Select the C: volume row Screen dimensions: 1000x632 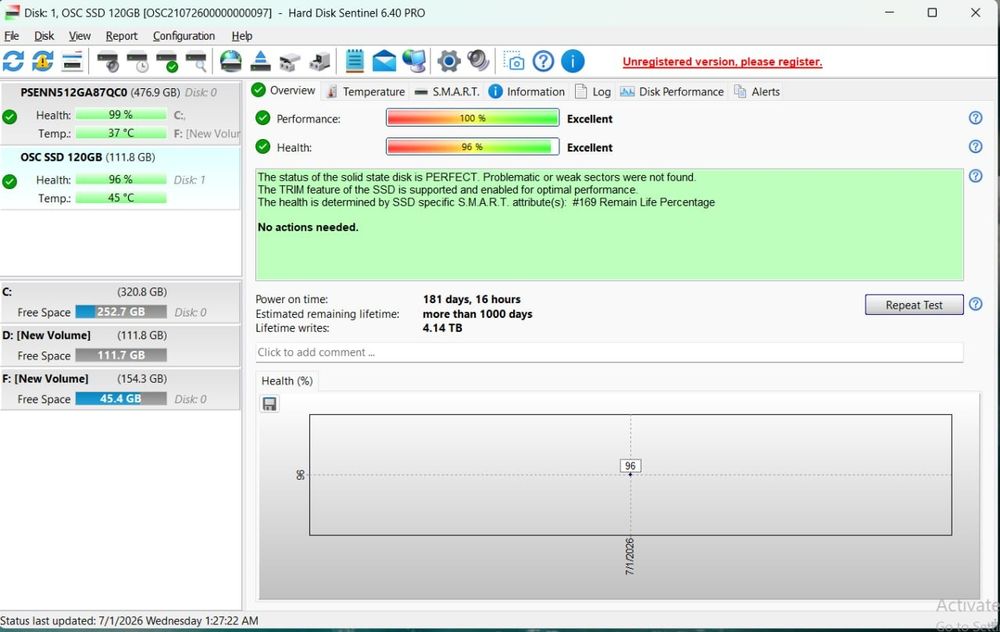point(121,302)
